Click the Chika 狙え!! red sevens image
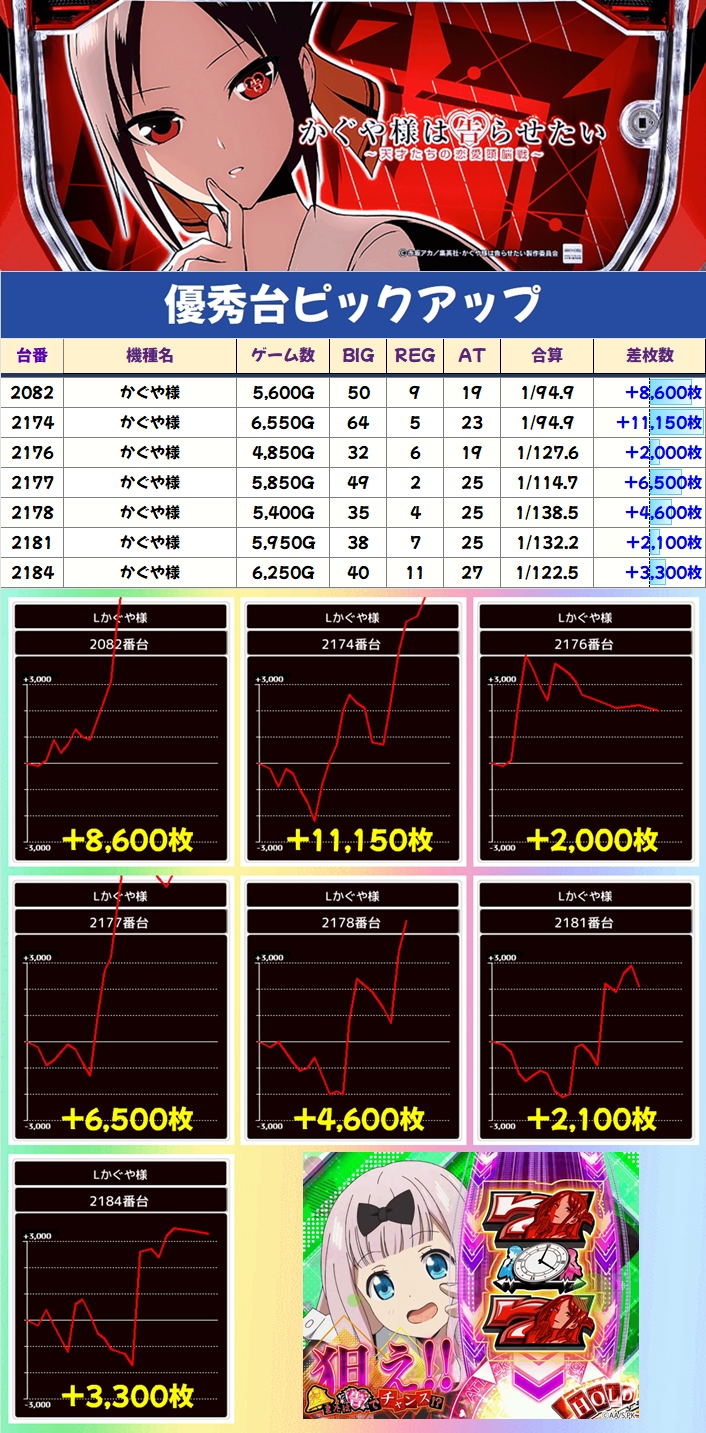The width and height of the screenshot is (706, 1433). pyautogui.click(x=471, y=1285)
